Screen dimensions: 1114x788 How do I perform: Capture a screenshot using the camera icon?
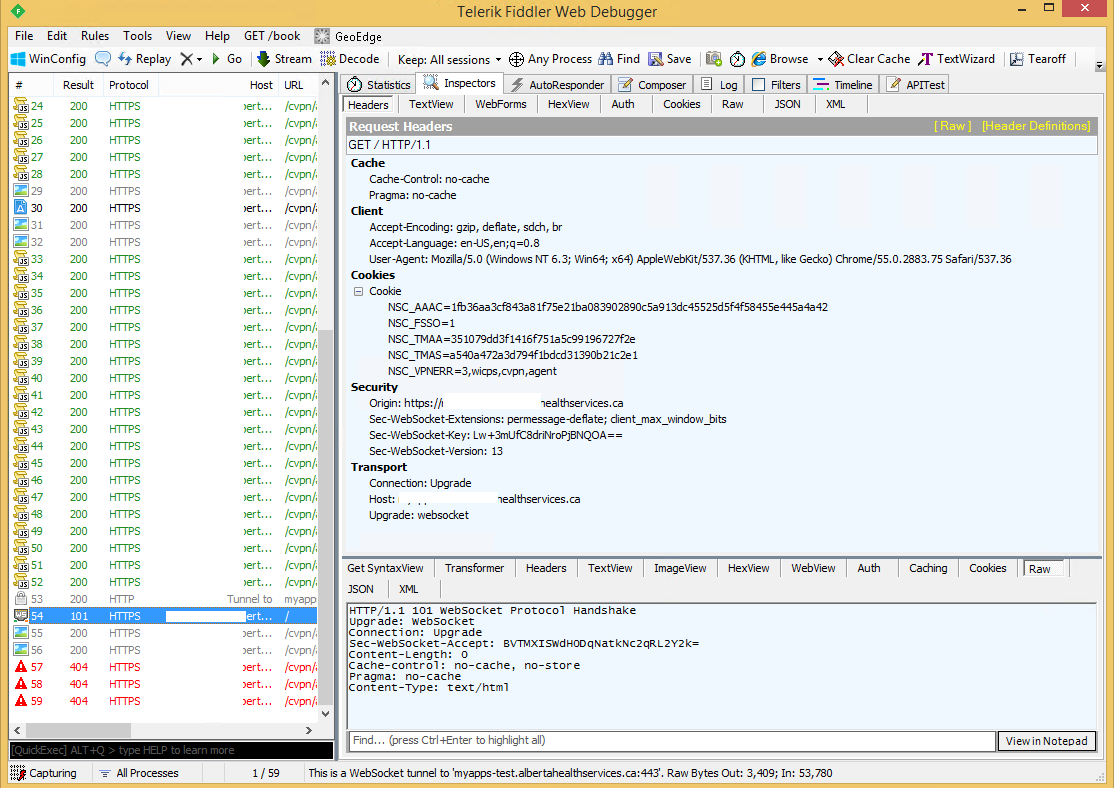click(714, 59)
